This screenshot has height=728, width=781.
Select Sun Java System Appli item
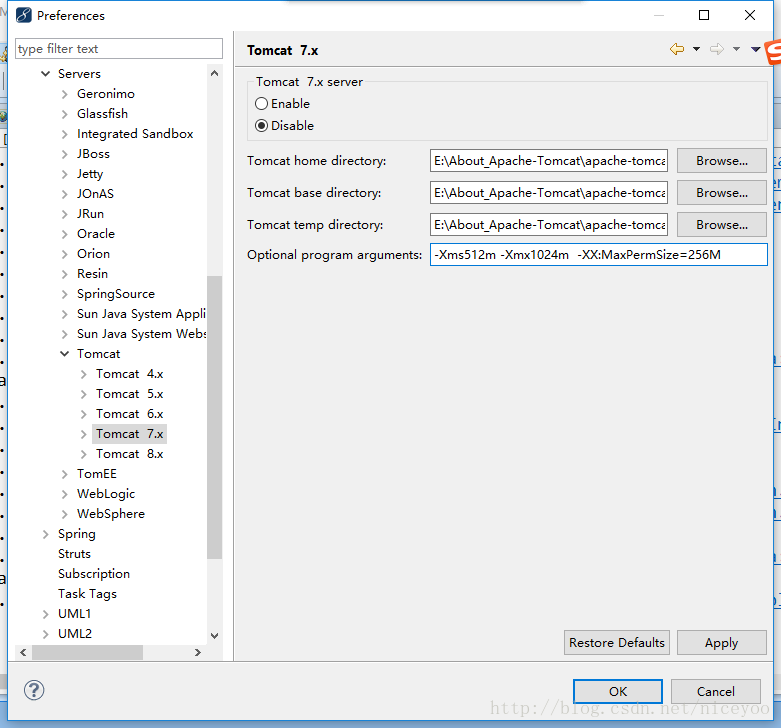coord(141,314)
